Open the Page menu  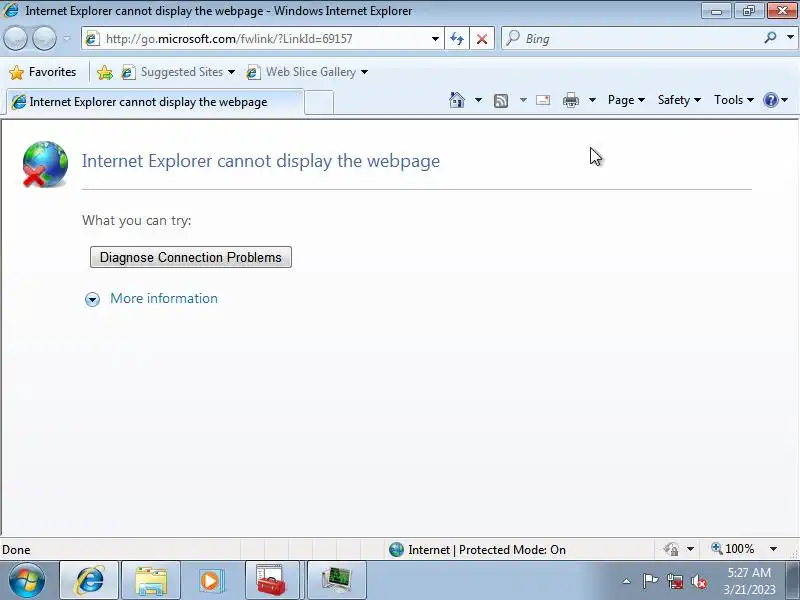point(626,100)
